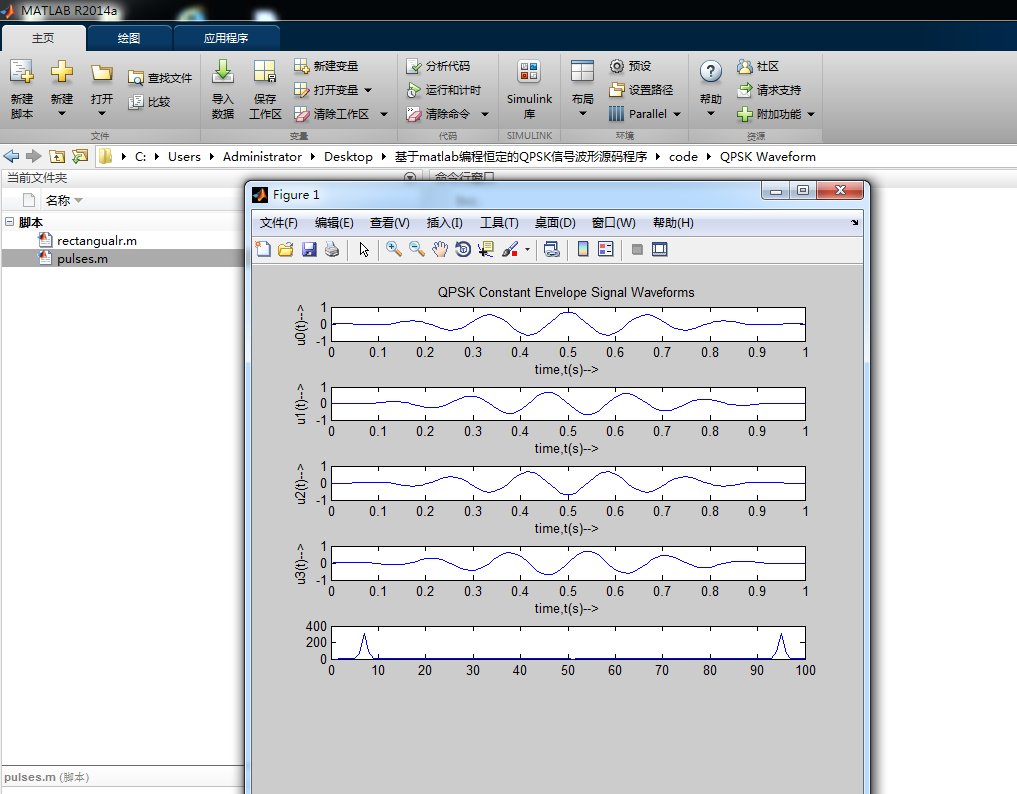Open the Help (帮助) question mark button
The width and height of the screenshot is (1017, 794).
coord(711,71)
